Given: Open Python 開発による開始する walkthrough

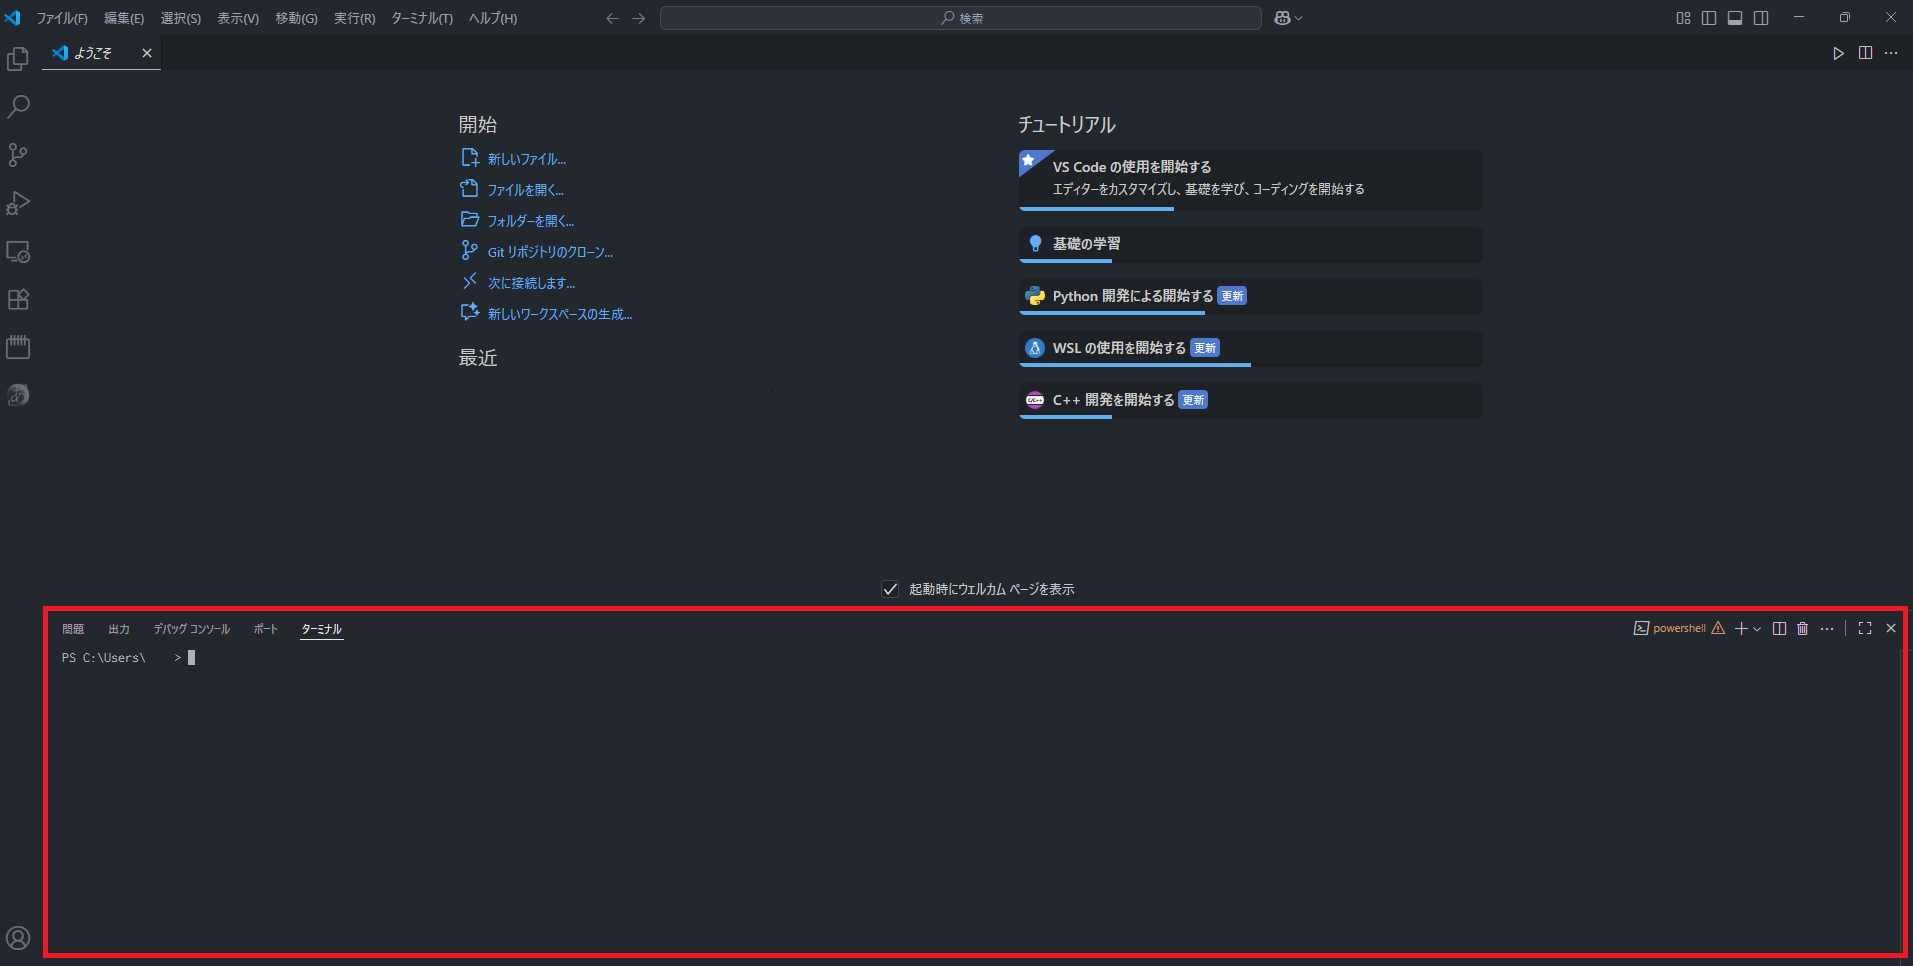Looking at the screenshot, I should pos(1250,297).
